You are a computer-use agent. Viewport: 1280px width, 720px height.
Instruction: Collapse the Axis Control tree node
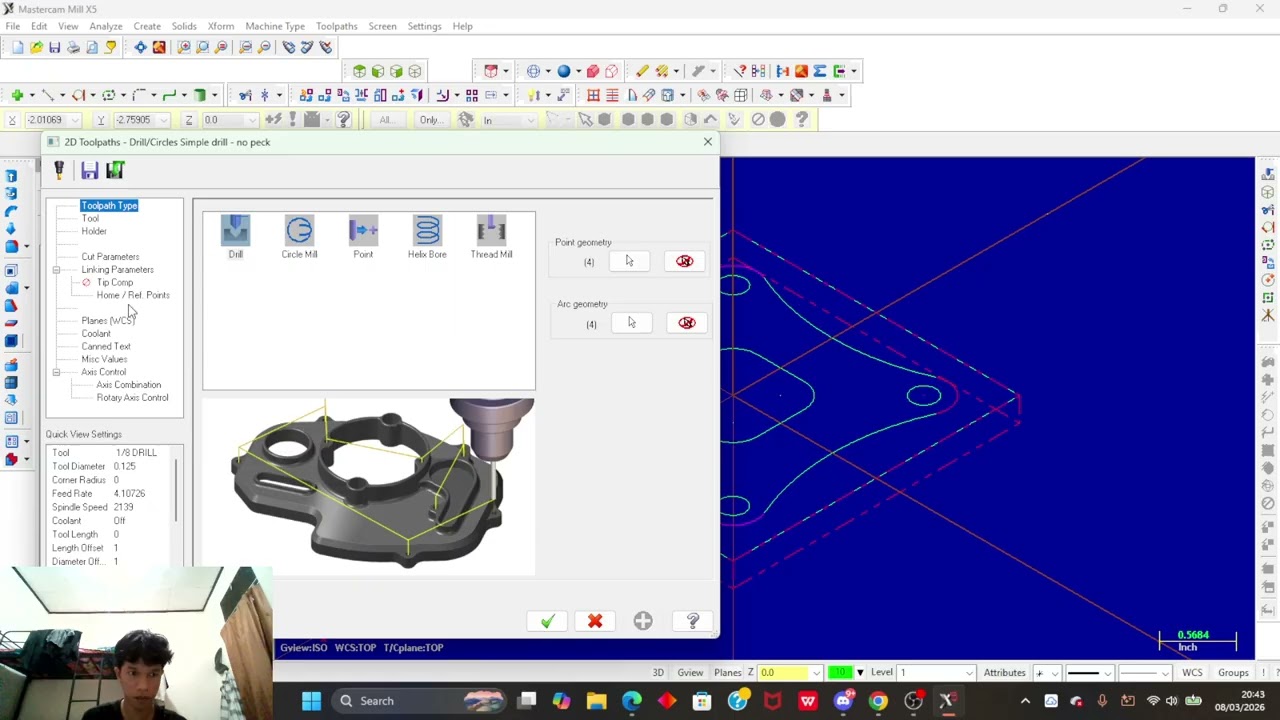click(x=57, y=372)
